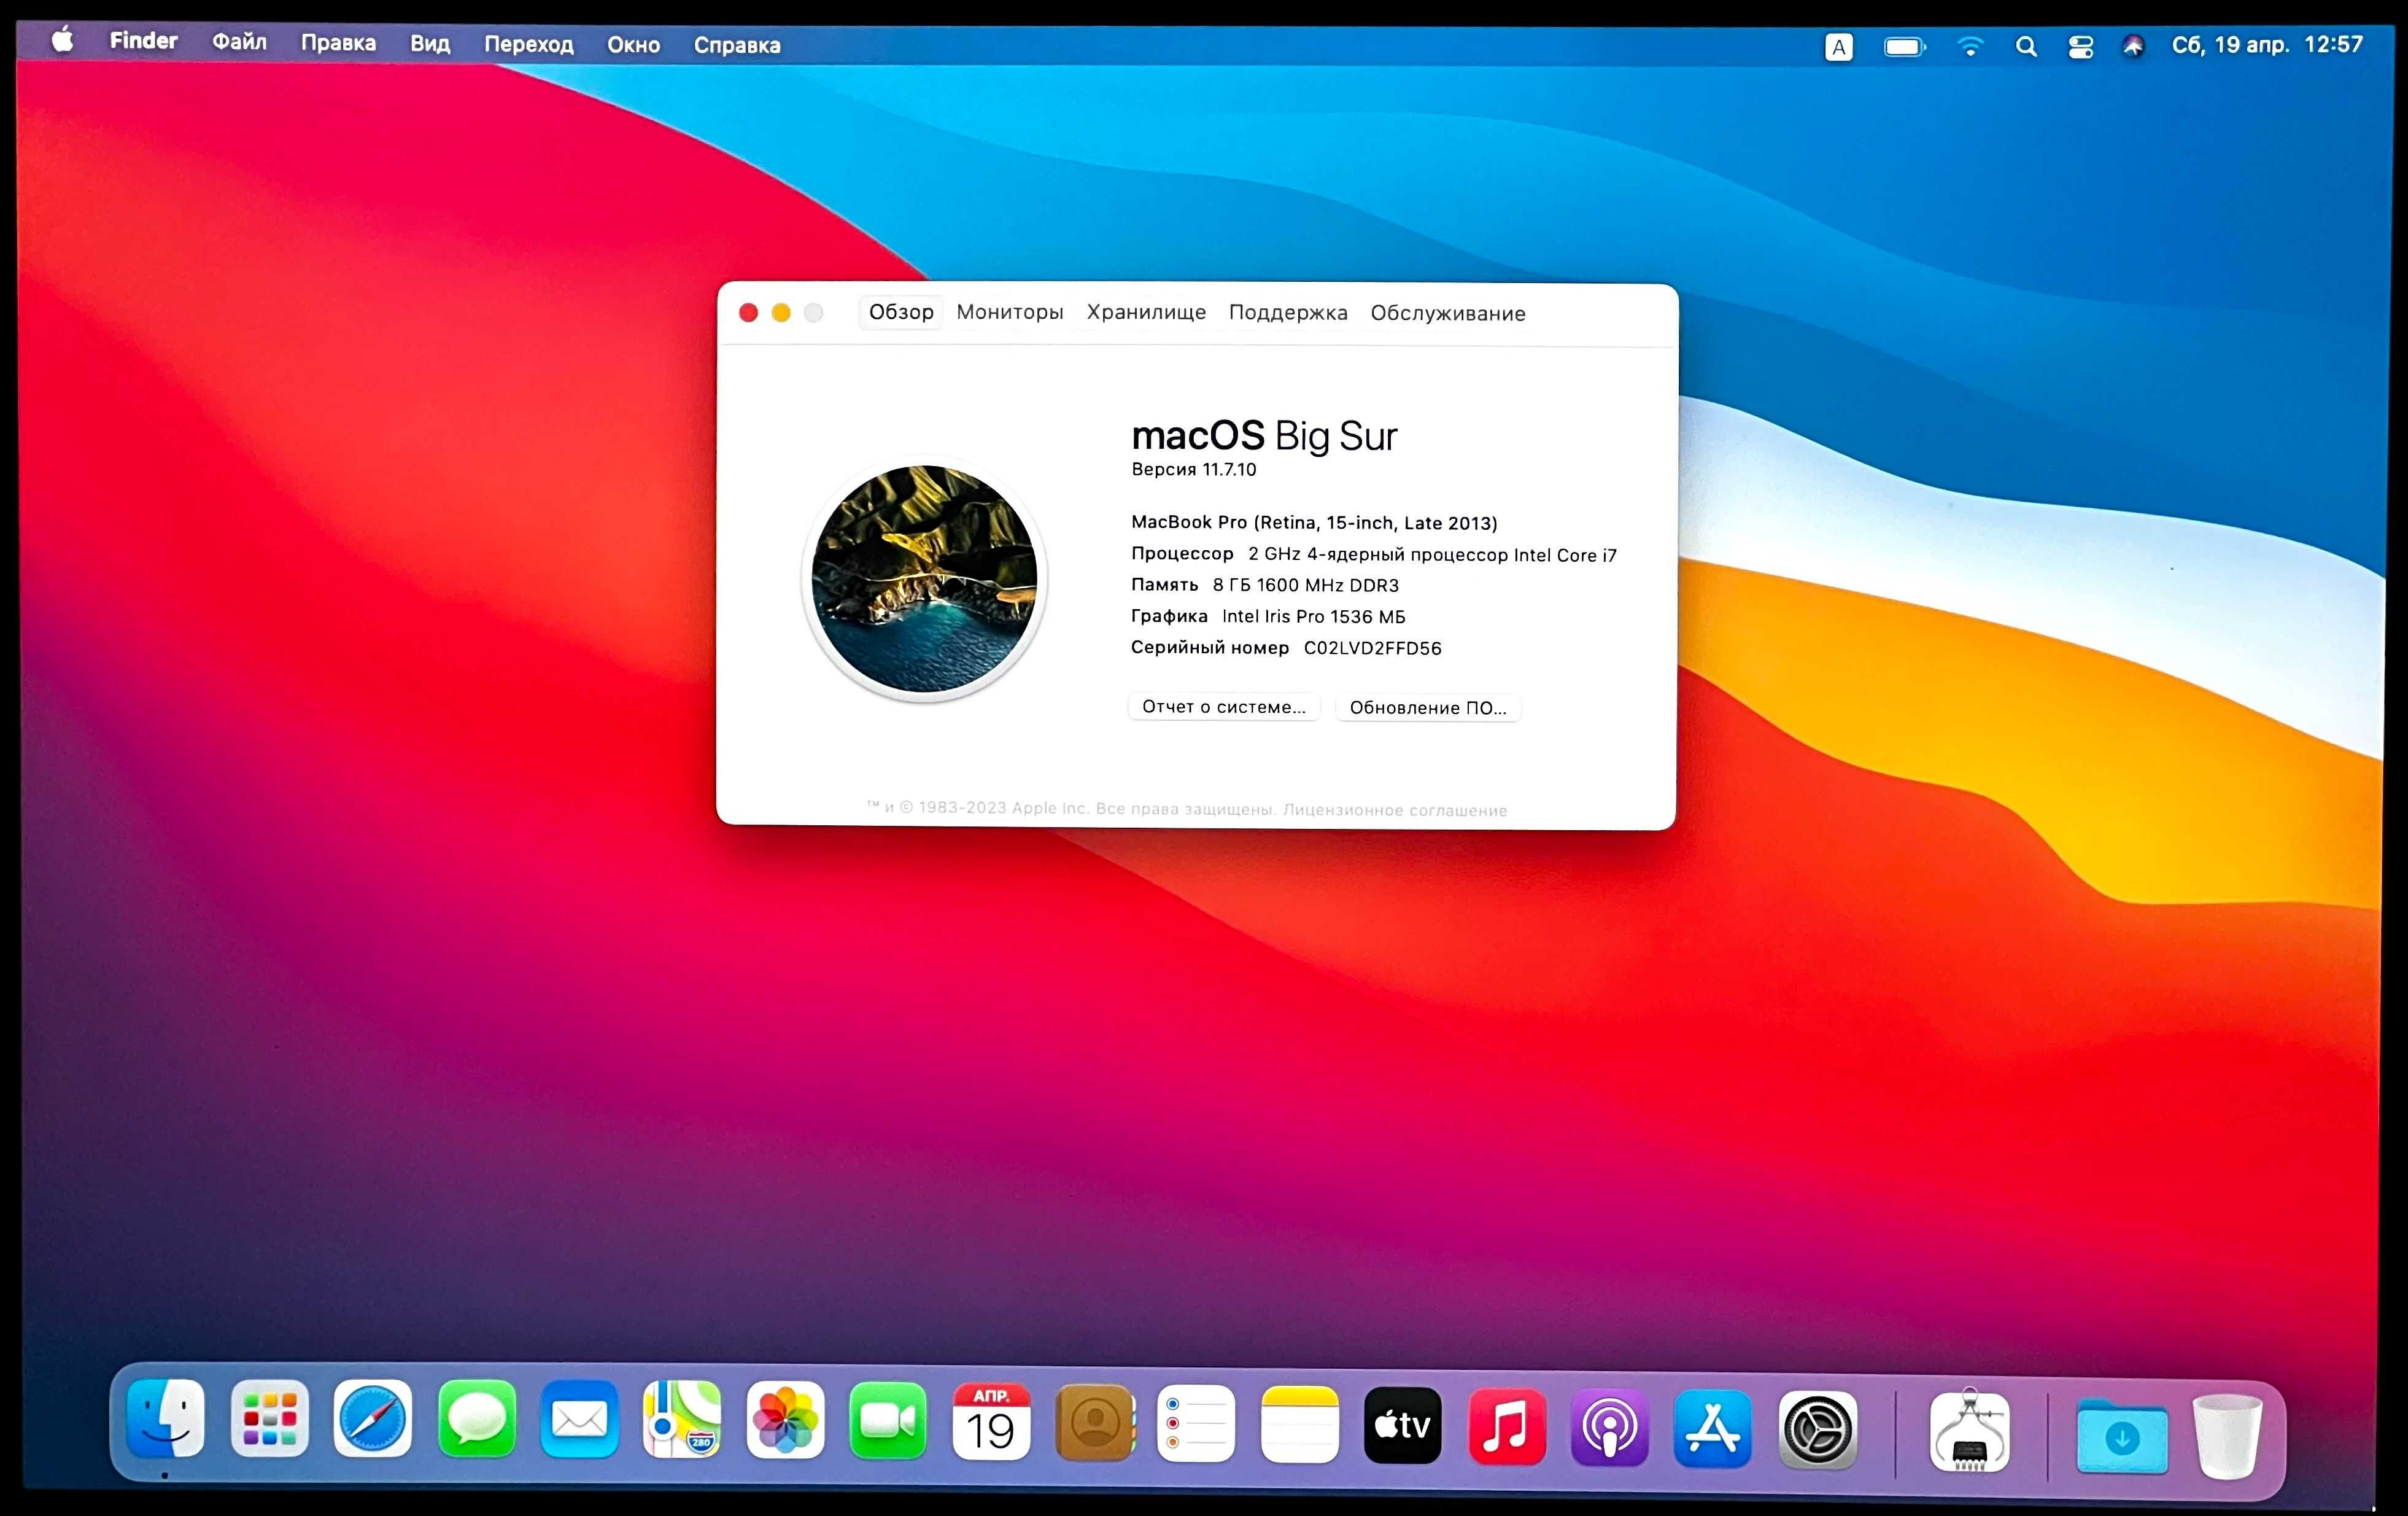Open Notes from the Dock
Image resolution: width=2408 pixels, height=1516 pixels.
(x=1300, y=1425)
